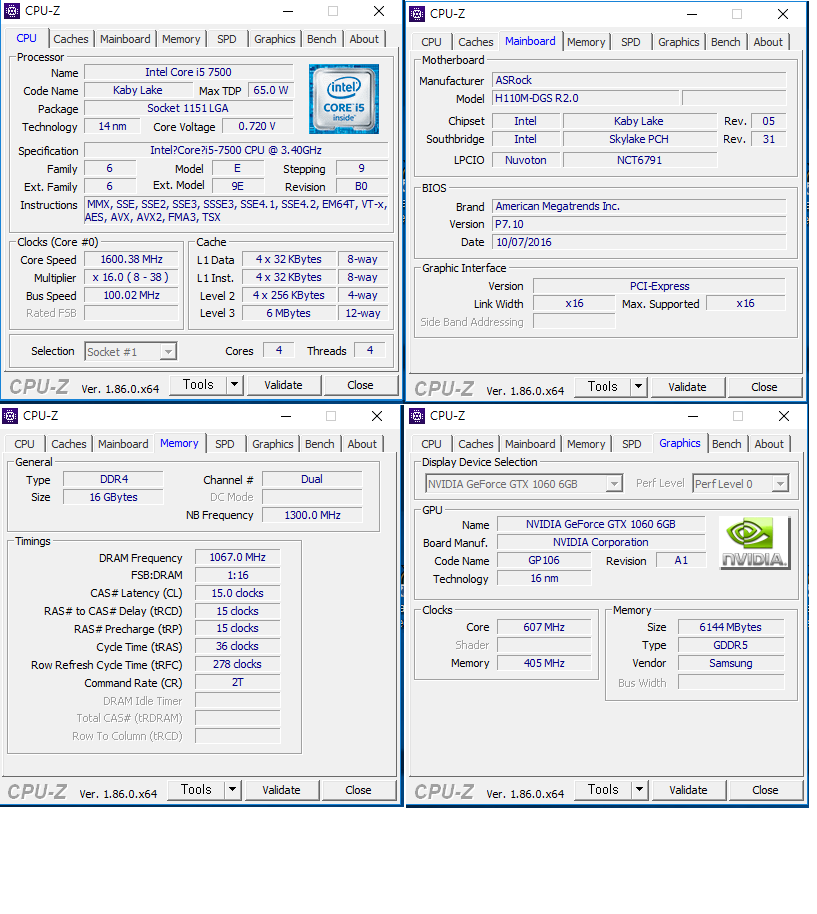Screen dimensions: 817x914
Task: Click the graphic interface version 'PCI-Express'
Action: (x=659, y=286)
